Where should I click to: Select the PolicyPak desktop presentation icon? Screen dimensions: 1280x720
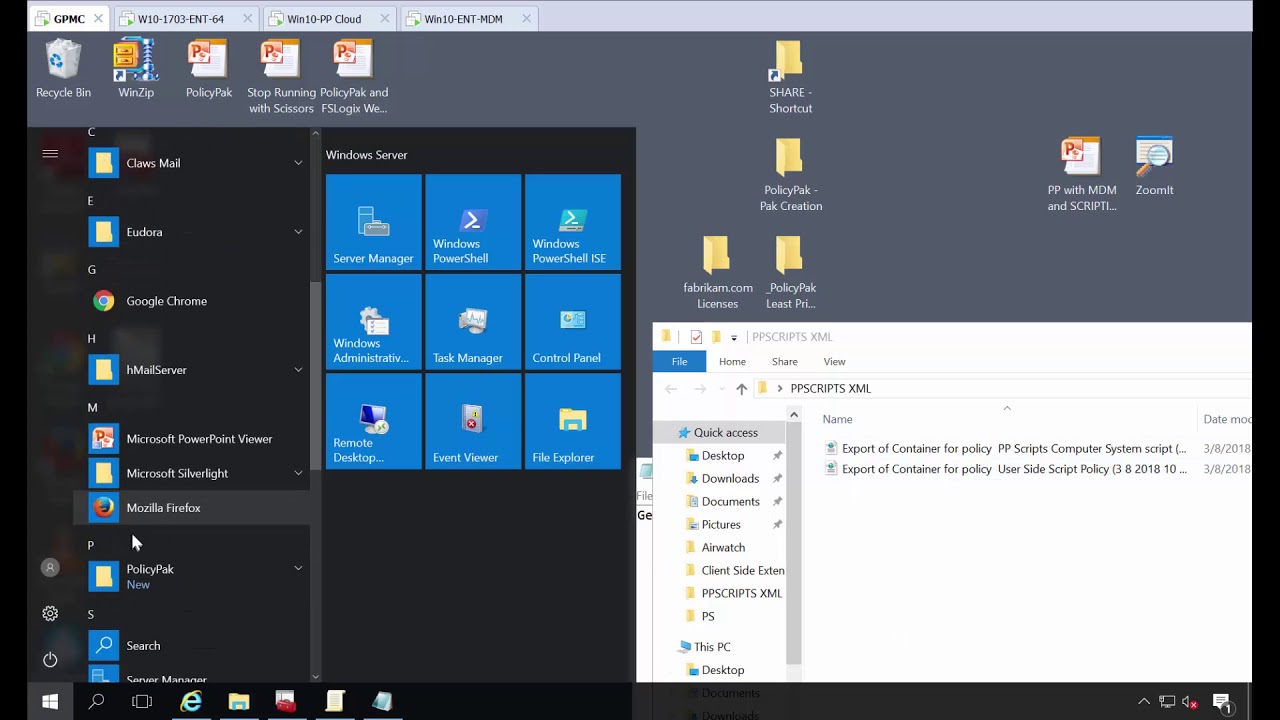[x=208, y=69]
